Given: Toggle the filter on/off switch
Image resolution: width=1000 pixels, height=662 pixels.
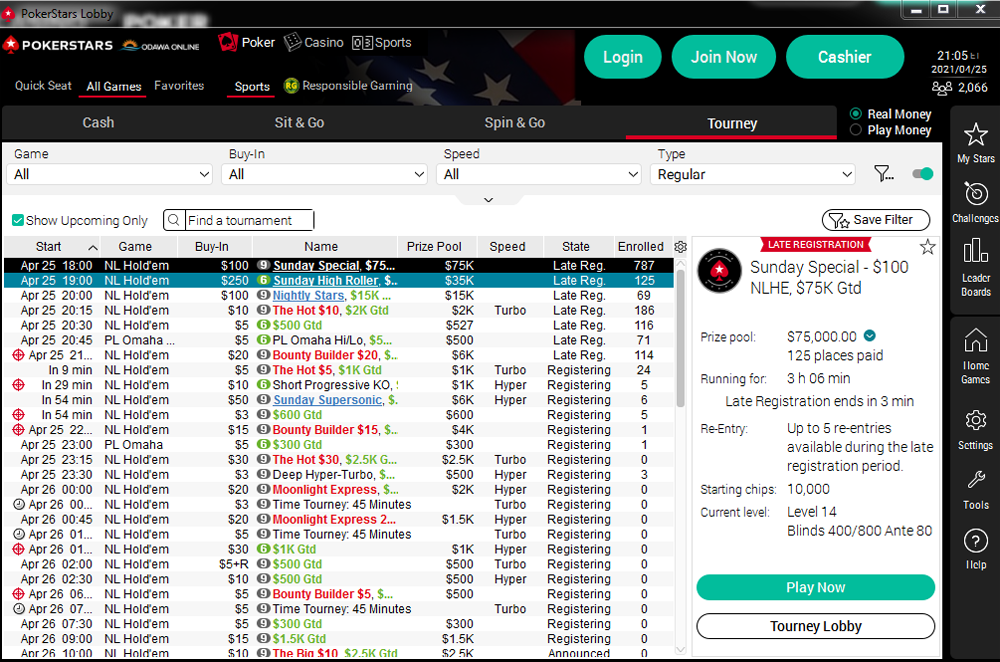Looking at the screenshot, I should click(922, 173).
